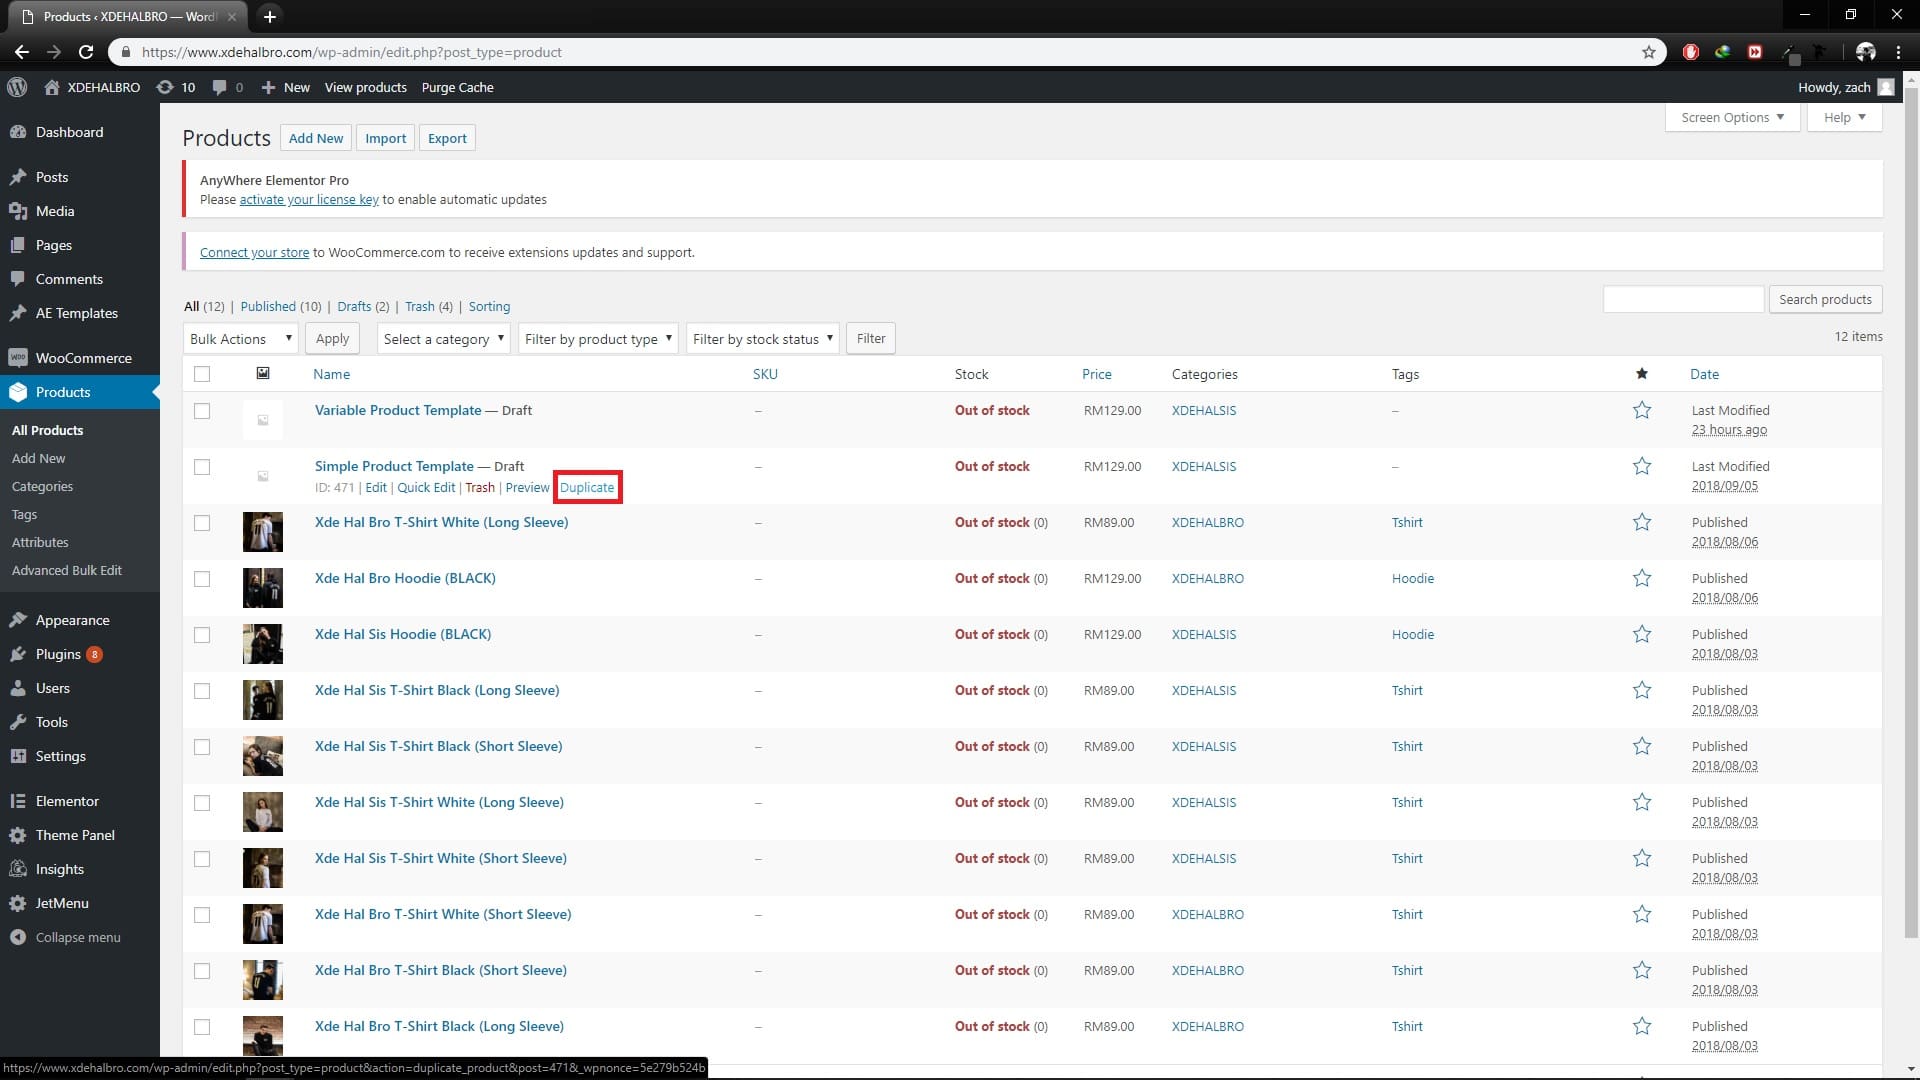This screenshot has height=1080, width=1920.
Task: Open thumbnail of Xde Hal Bro T-Shirt White (Long Sleeve)
Action: point(263,532)
